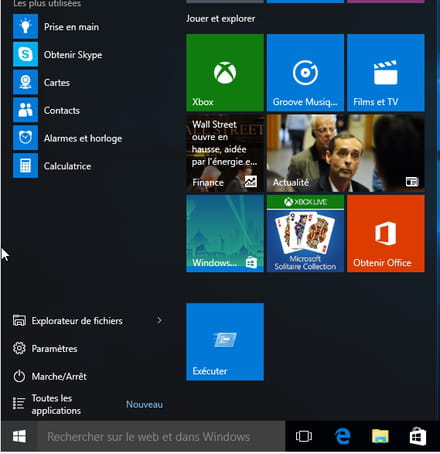The image size is (440, 454).
Task: Click the Obtenir Office tile
Action: [x=386, y=234]
